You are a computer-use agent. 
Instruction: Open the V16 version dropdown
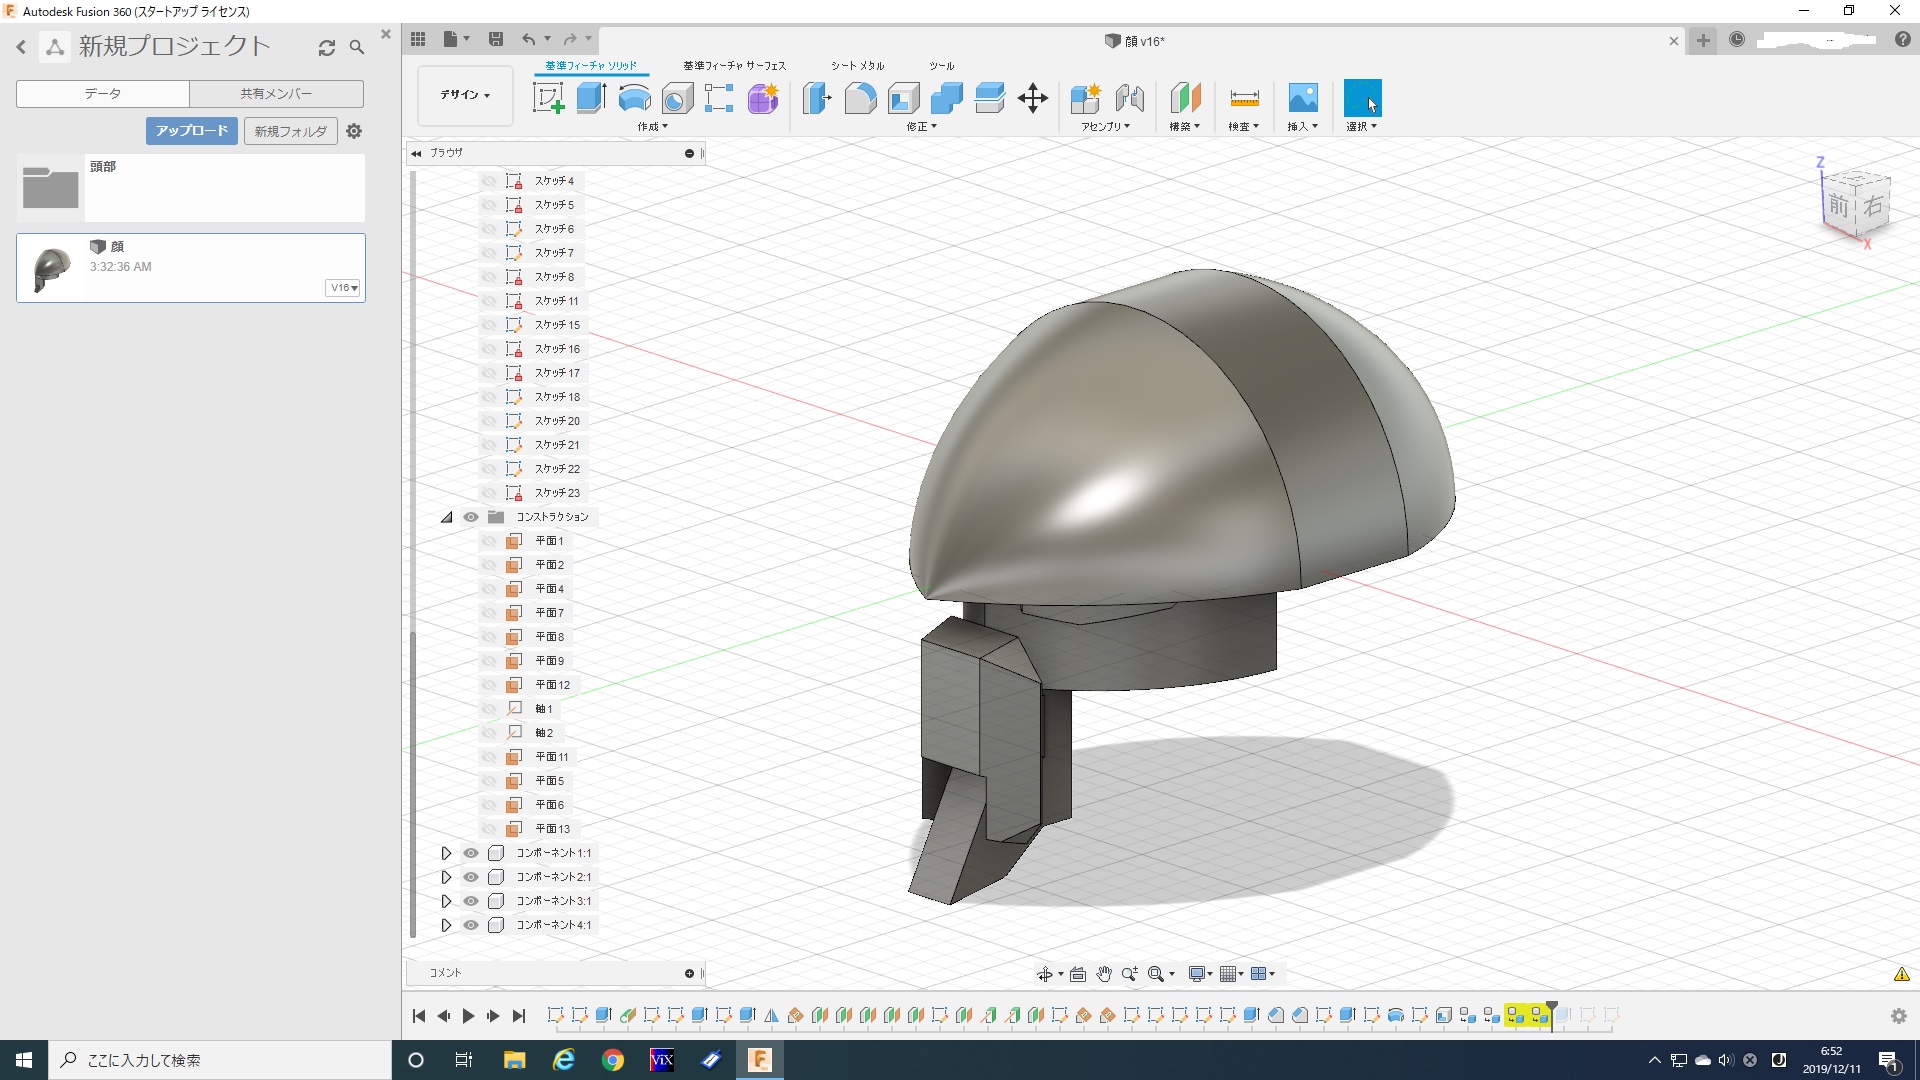343,288
